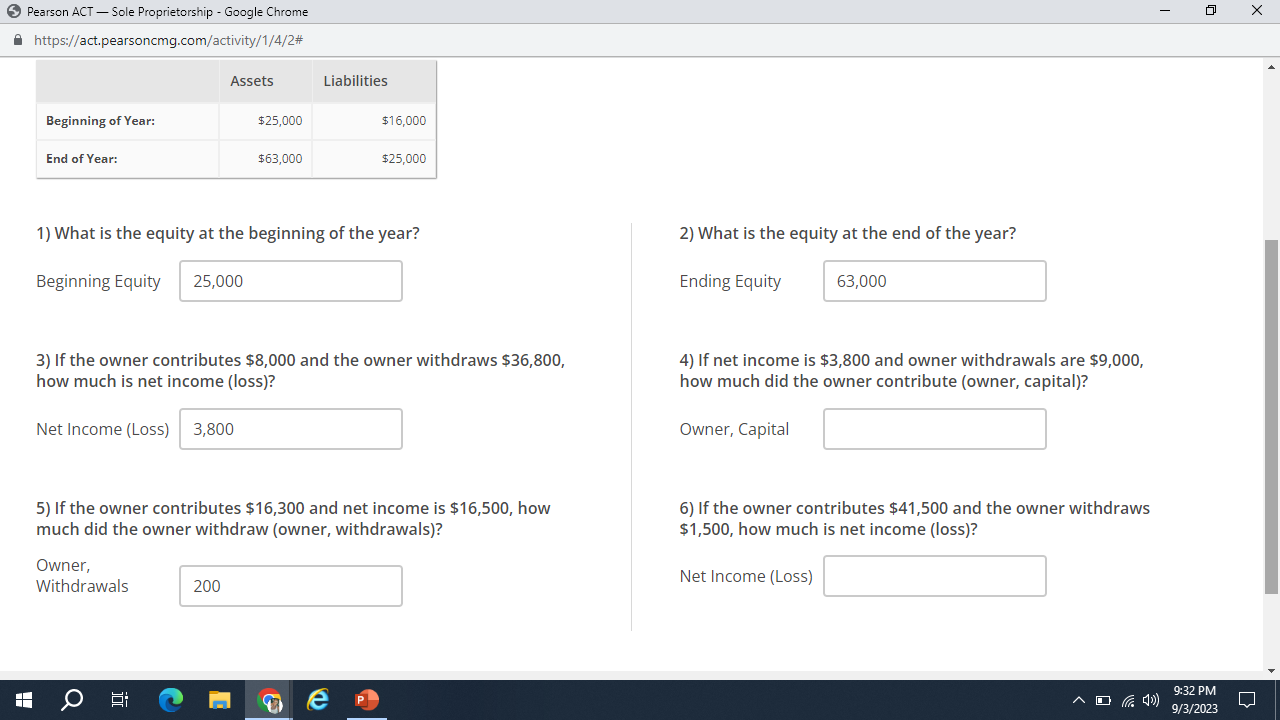Click the Owner, Withdrawals answer field
The width and height of the screenshot is (1280, 720).
click(x=290, y=586)
